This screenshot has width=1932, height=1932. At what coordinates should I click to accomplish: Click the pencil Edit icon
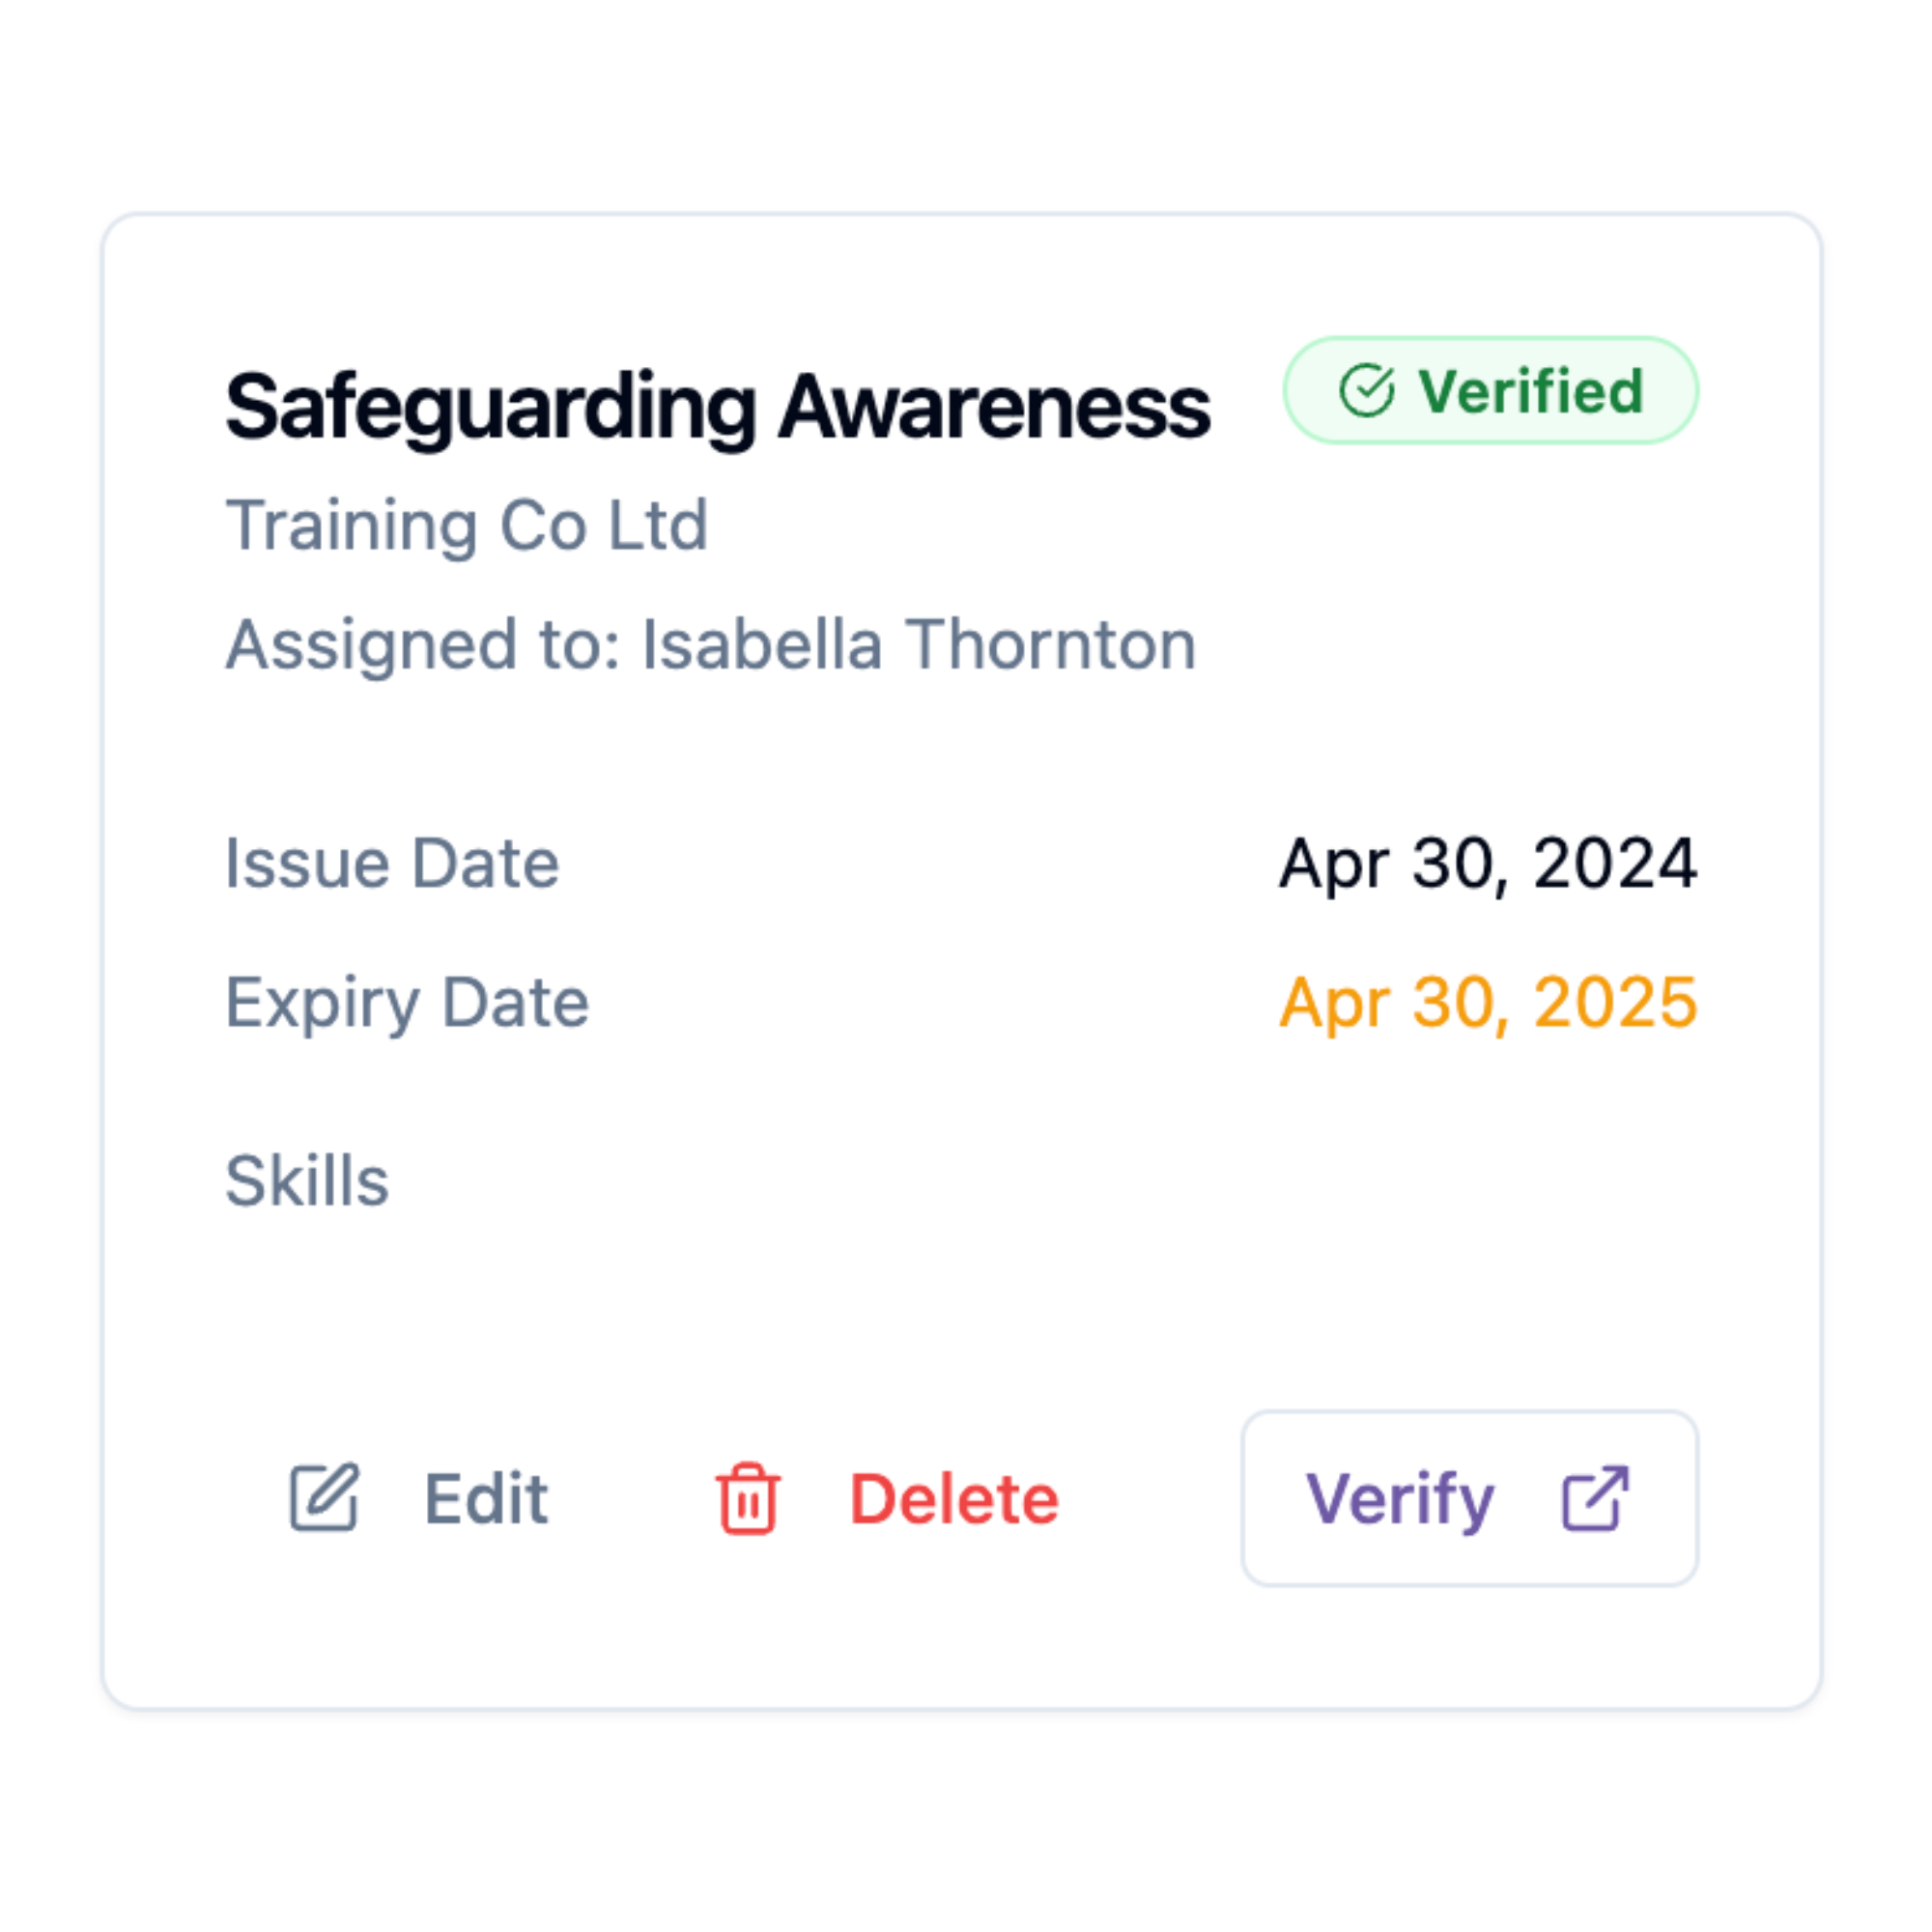323,1497
